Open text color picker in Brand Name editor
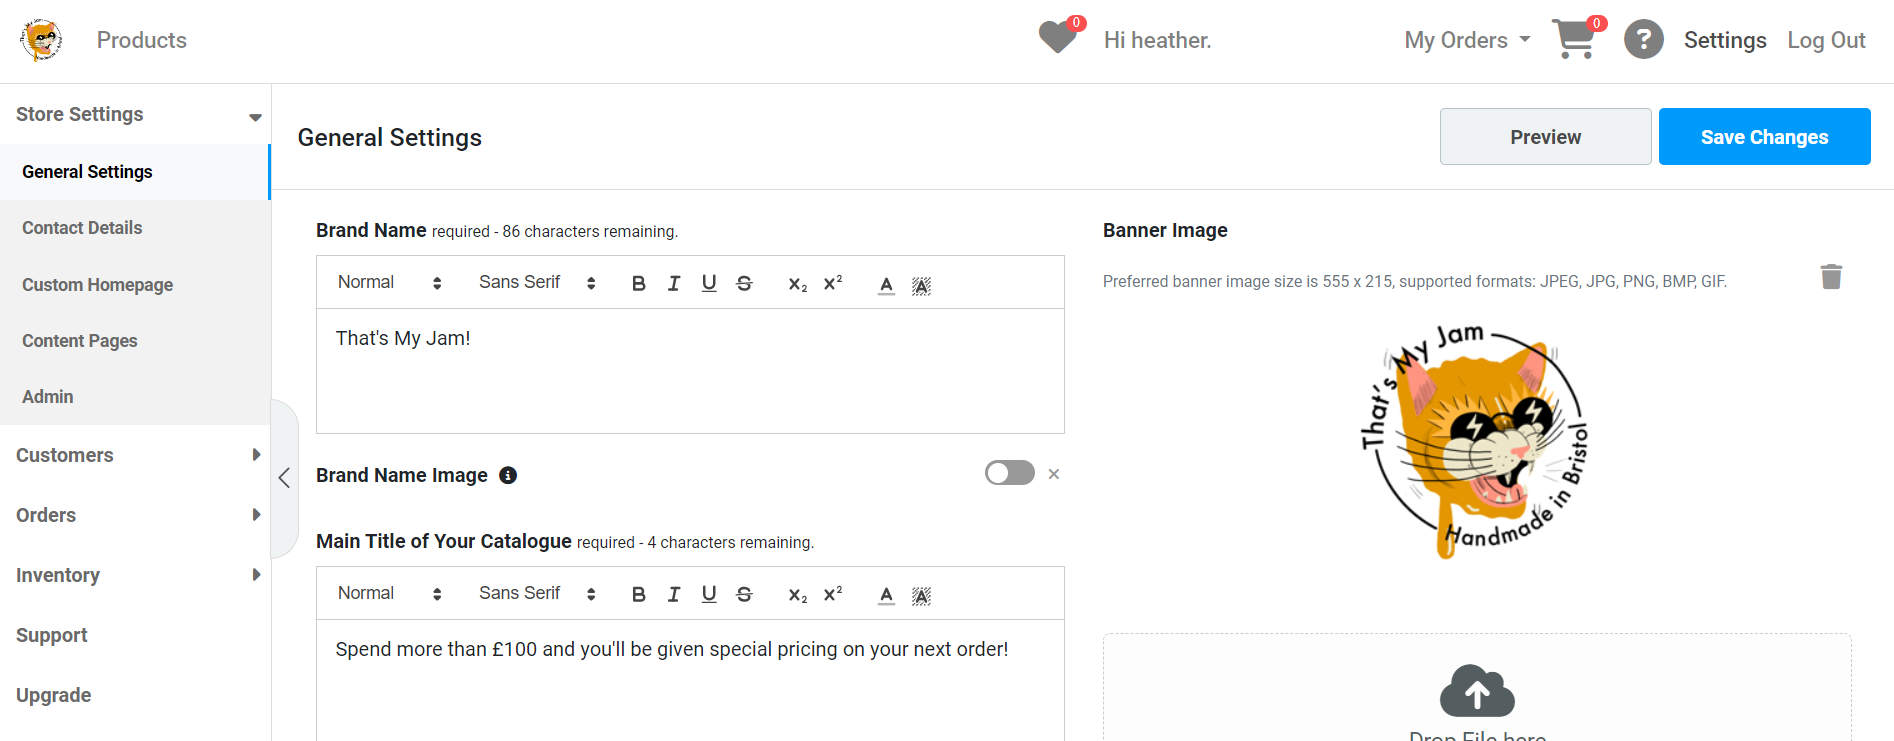This screenshot has width=1894, height=741. (x=886, y=284)
